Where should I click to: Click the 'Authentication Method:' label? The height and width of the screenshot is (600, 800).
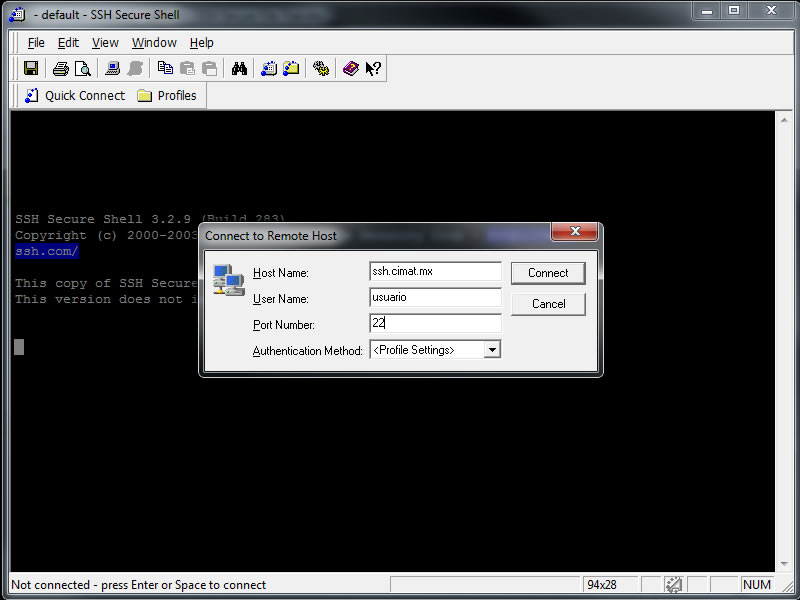(307, 351)
